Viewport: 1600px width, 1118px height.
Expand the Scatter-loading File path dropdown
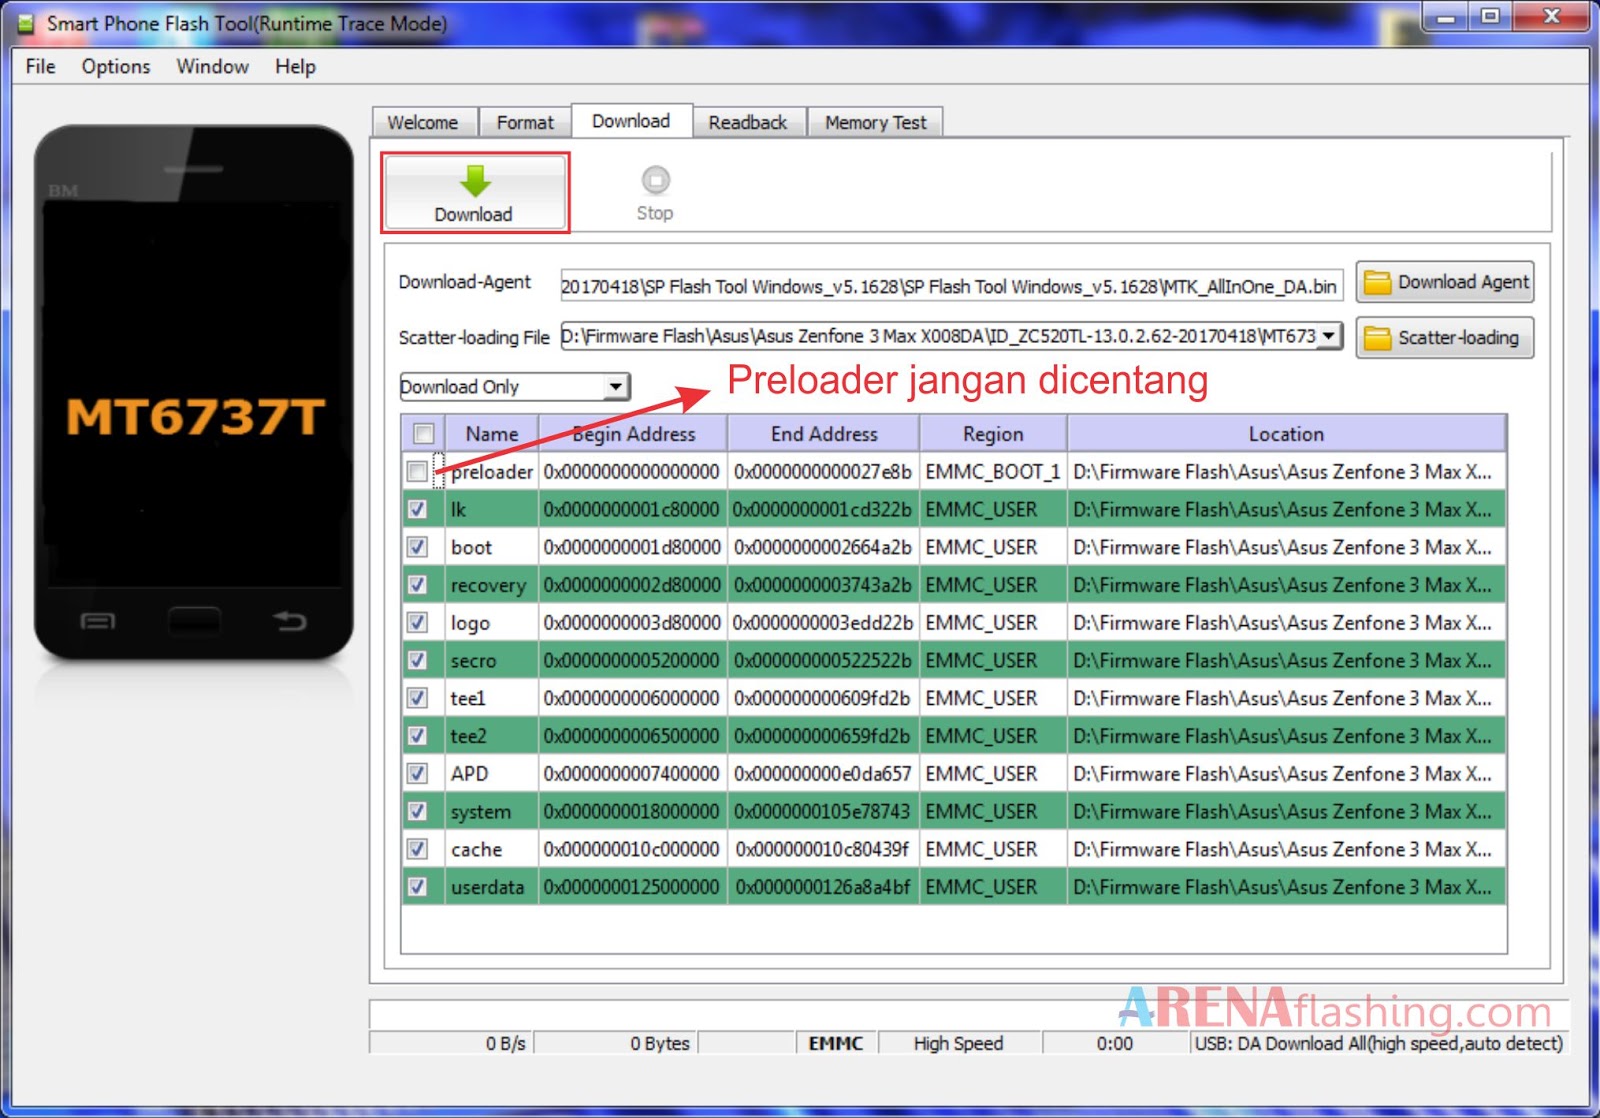click(1330, 336)
